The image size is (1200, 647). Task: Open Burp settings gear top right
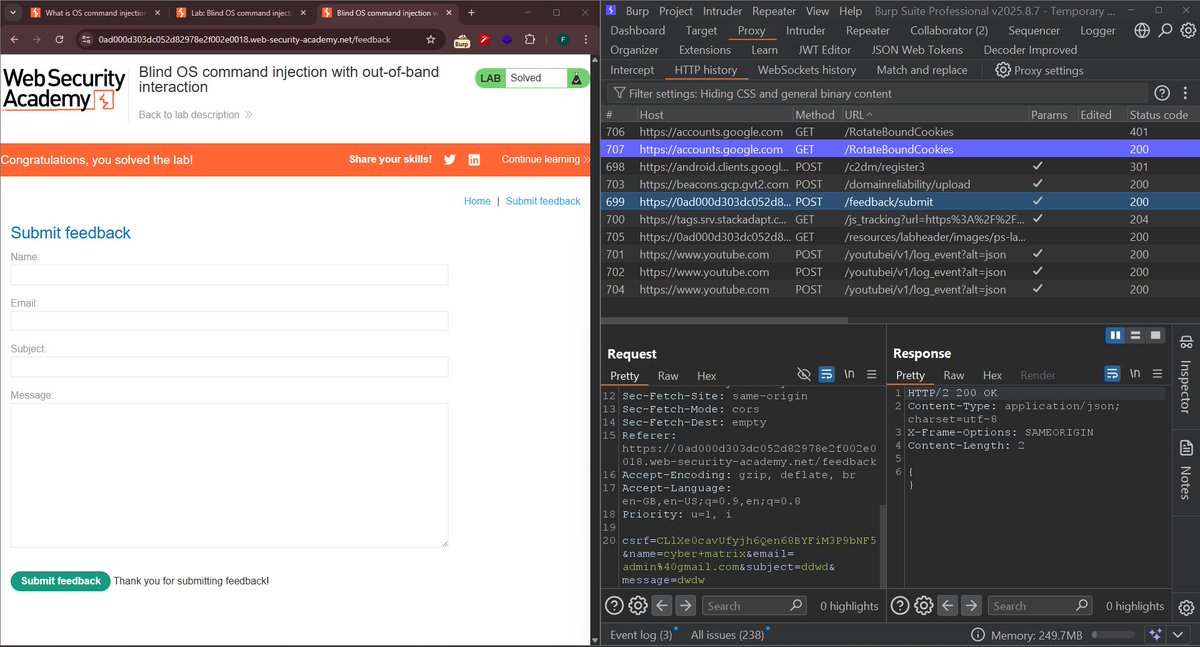[x=1189, y=30]
